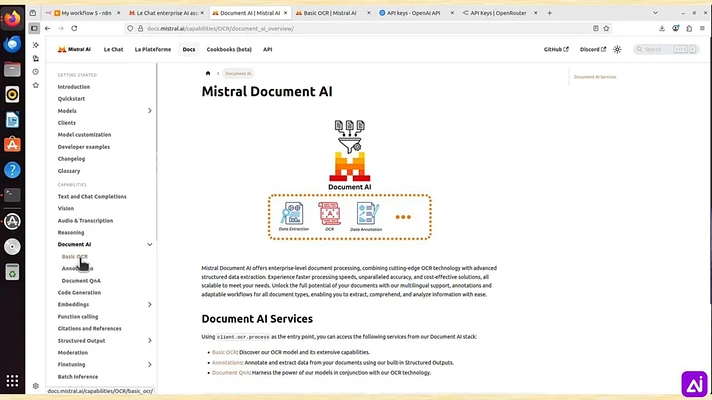Expand the Embeddings sidebar section
The image size is (712, 400).
(x=149, y=305)
